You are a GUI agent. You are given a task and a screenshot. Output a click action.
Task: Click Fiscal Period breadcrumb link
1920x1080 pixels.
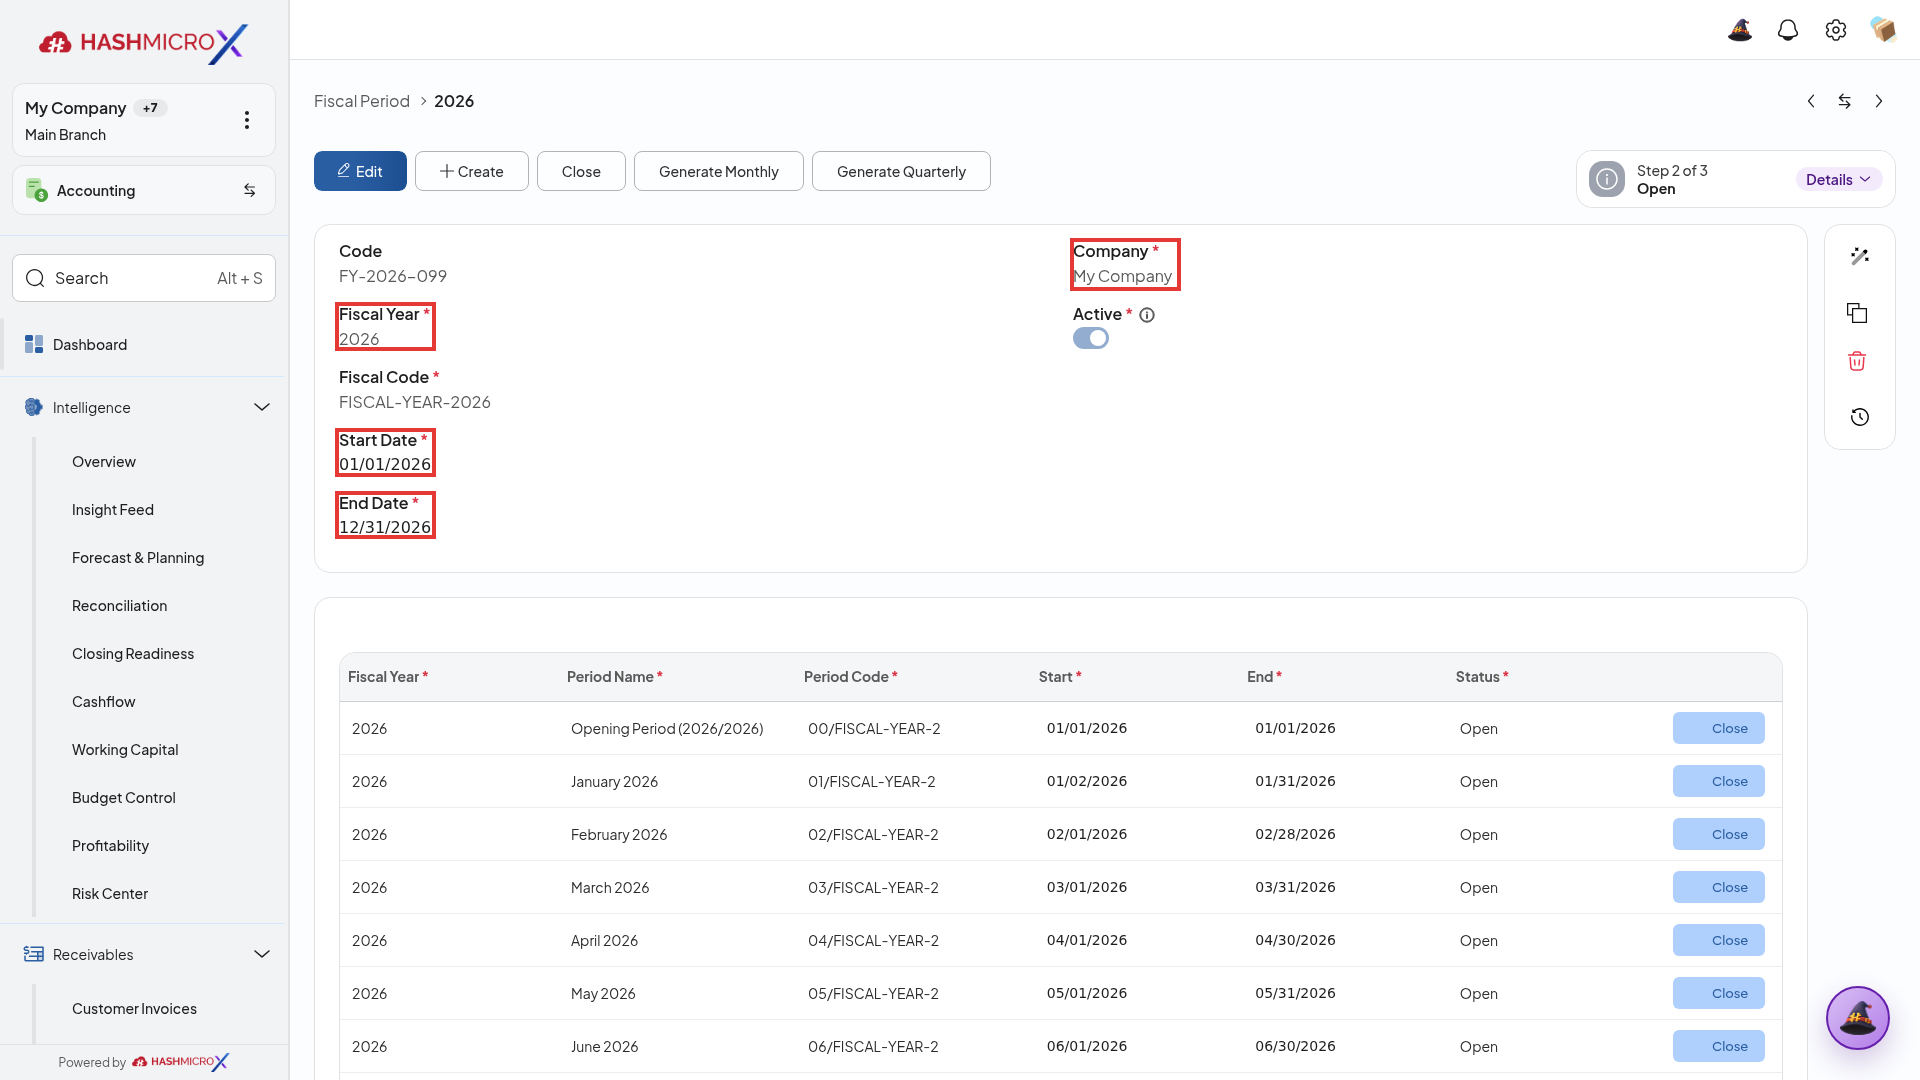tap(362, 101)
